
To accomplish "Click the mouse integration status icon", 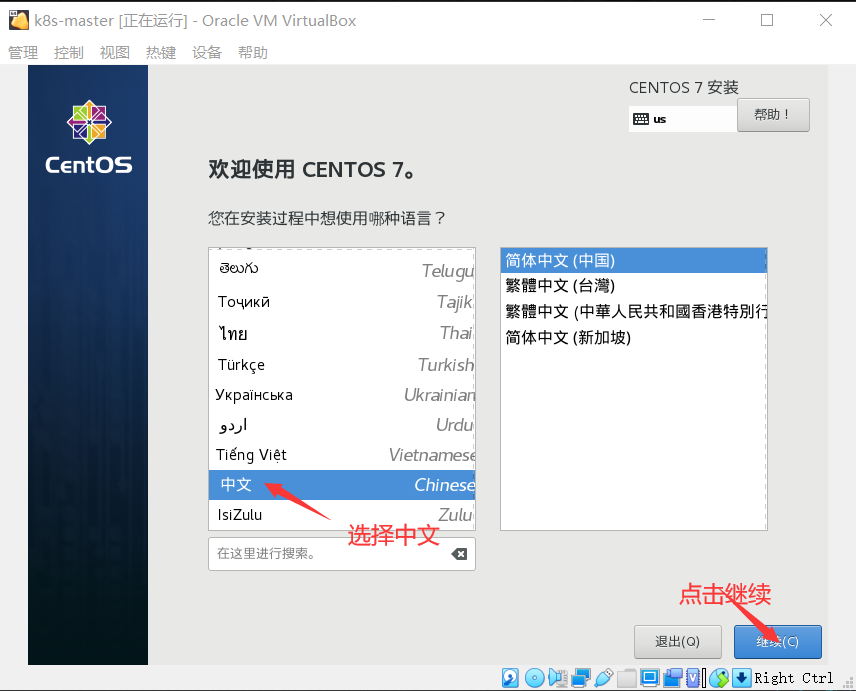I will tap(718, 677).
